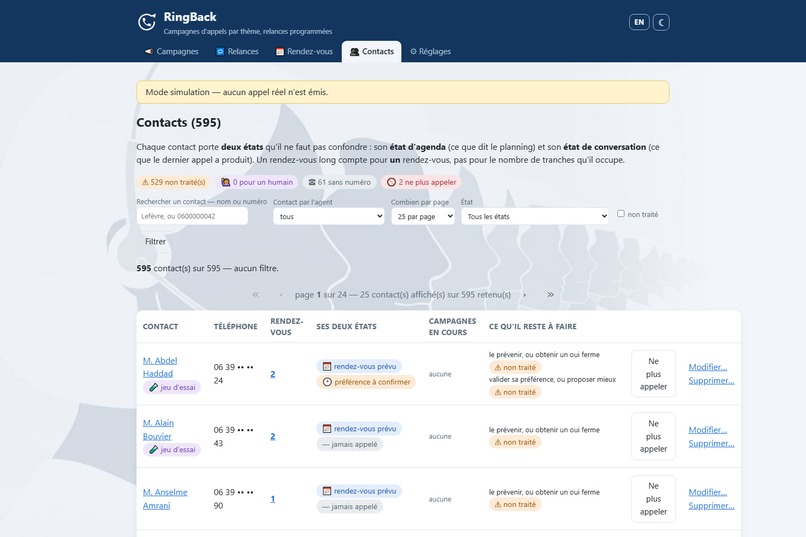
Task: Click rendez-vous prévu badge for Alain Bouvier
Action: [359, 429]
